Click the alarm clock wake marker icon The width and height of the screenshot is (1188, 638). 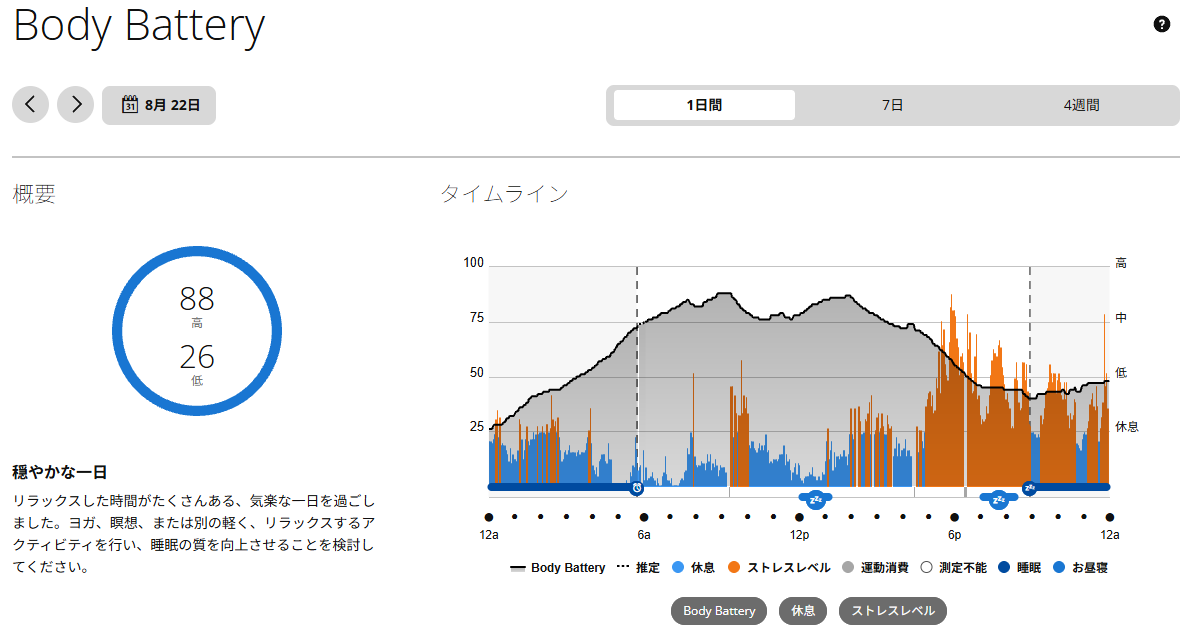tap(637, 488)
